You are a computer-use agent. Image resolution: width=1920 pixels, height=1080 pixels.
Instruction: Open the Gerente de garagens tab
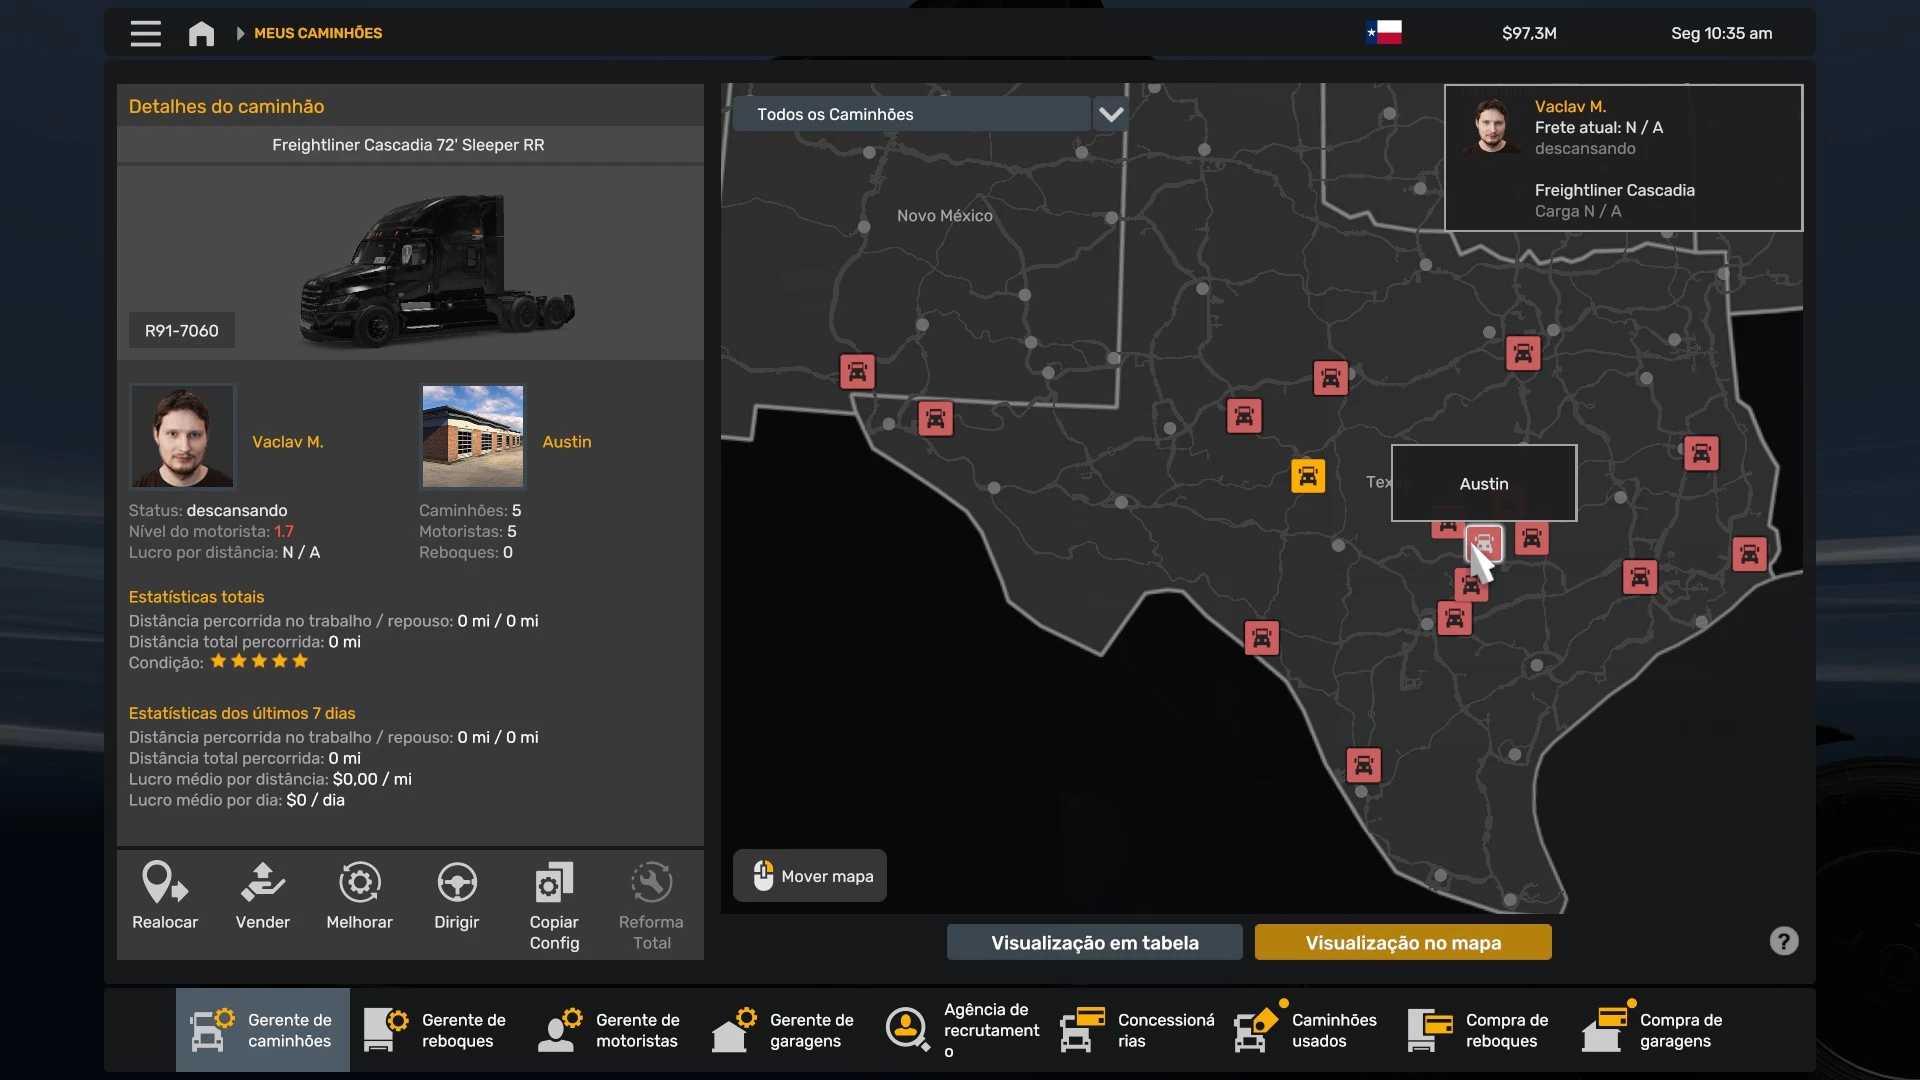point(784,1030)
